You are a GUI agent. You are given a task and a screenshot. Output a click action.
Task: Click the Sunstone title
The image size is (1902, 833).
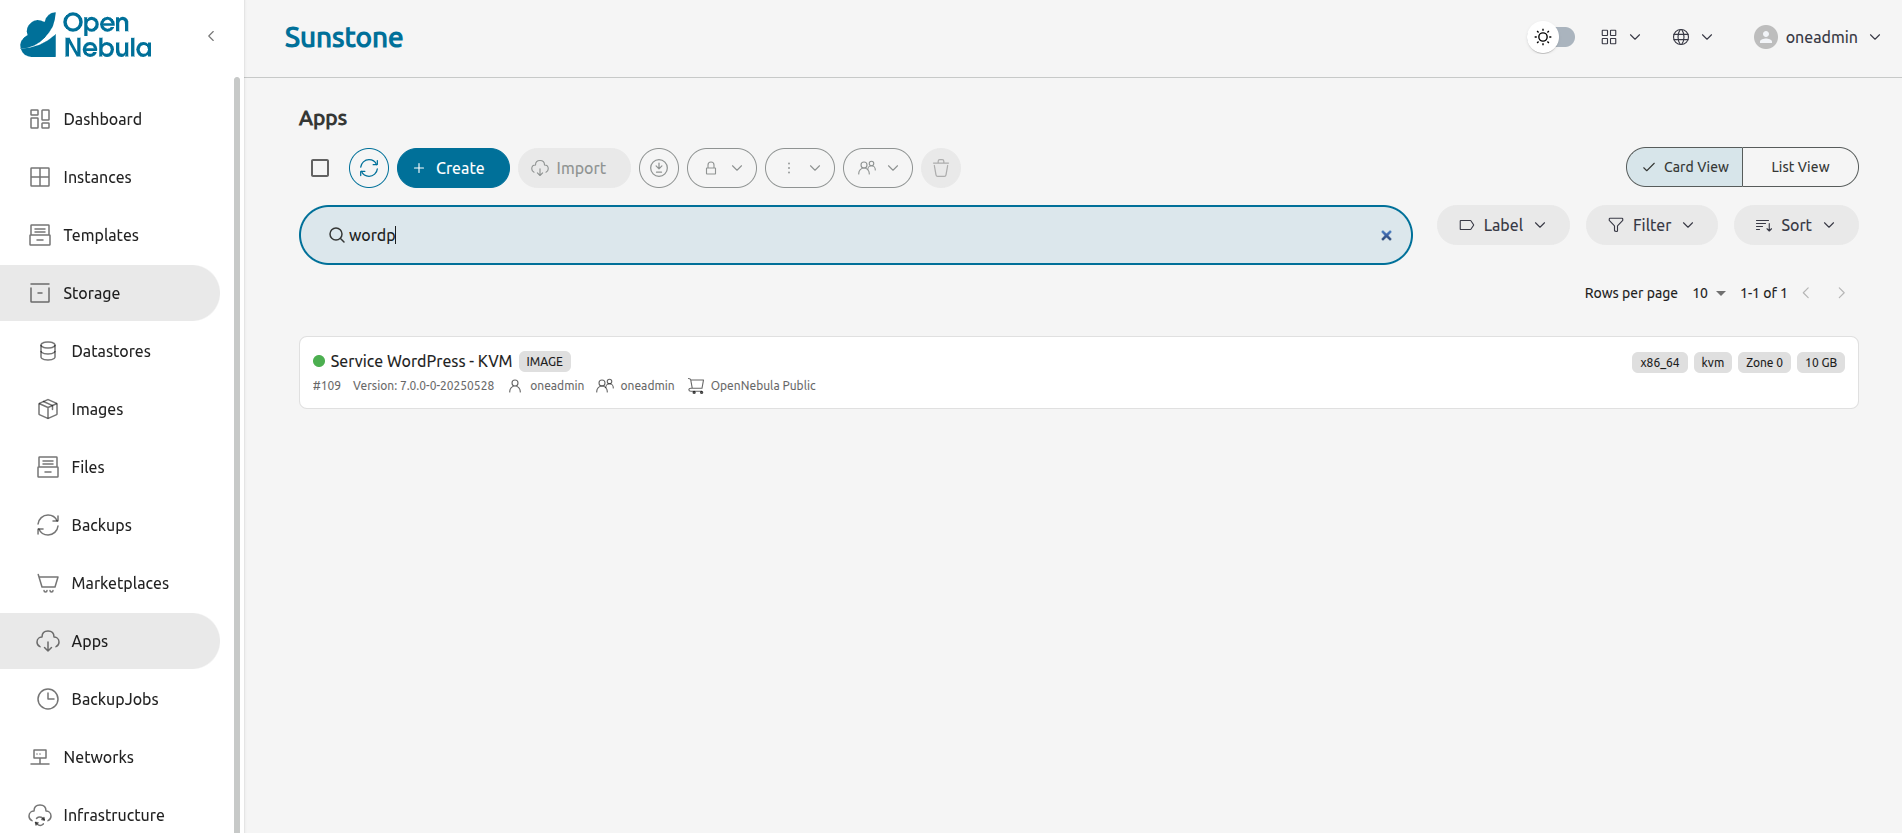pyautogui.click(x=344, y=37)
